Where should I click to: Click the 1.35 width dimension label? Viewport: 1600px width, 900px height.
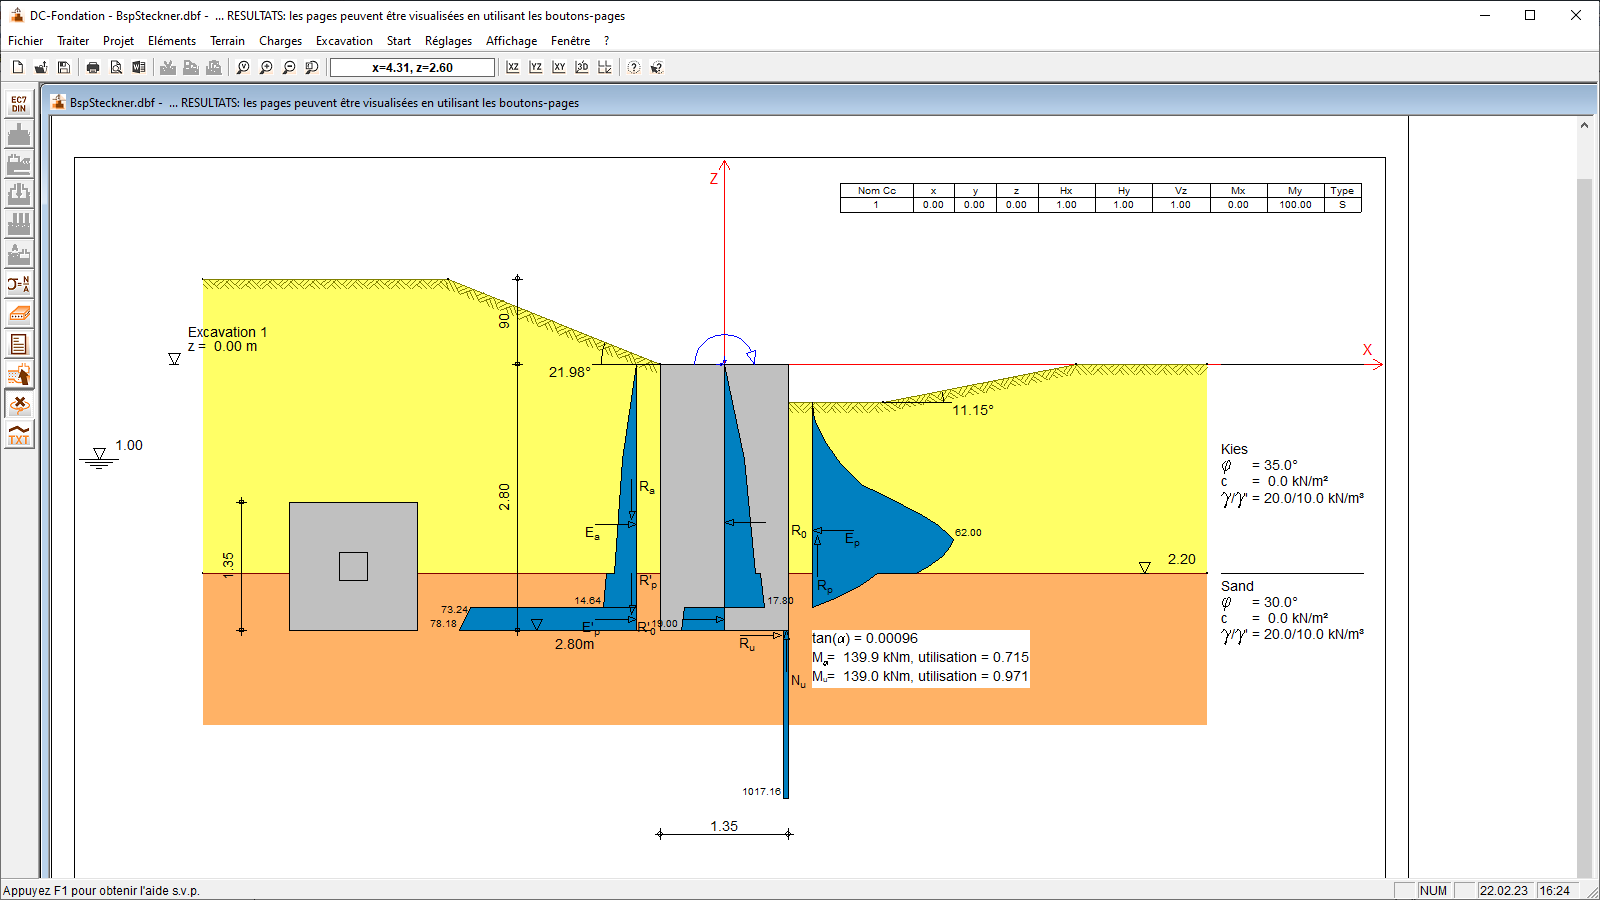pos(724,826)
